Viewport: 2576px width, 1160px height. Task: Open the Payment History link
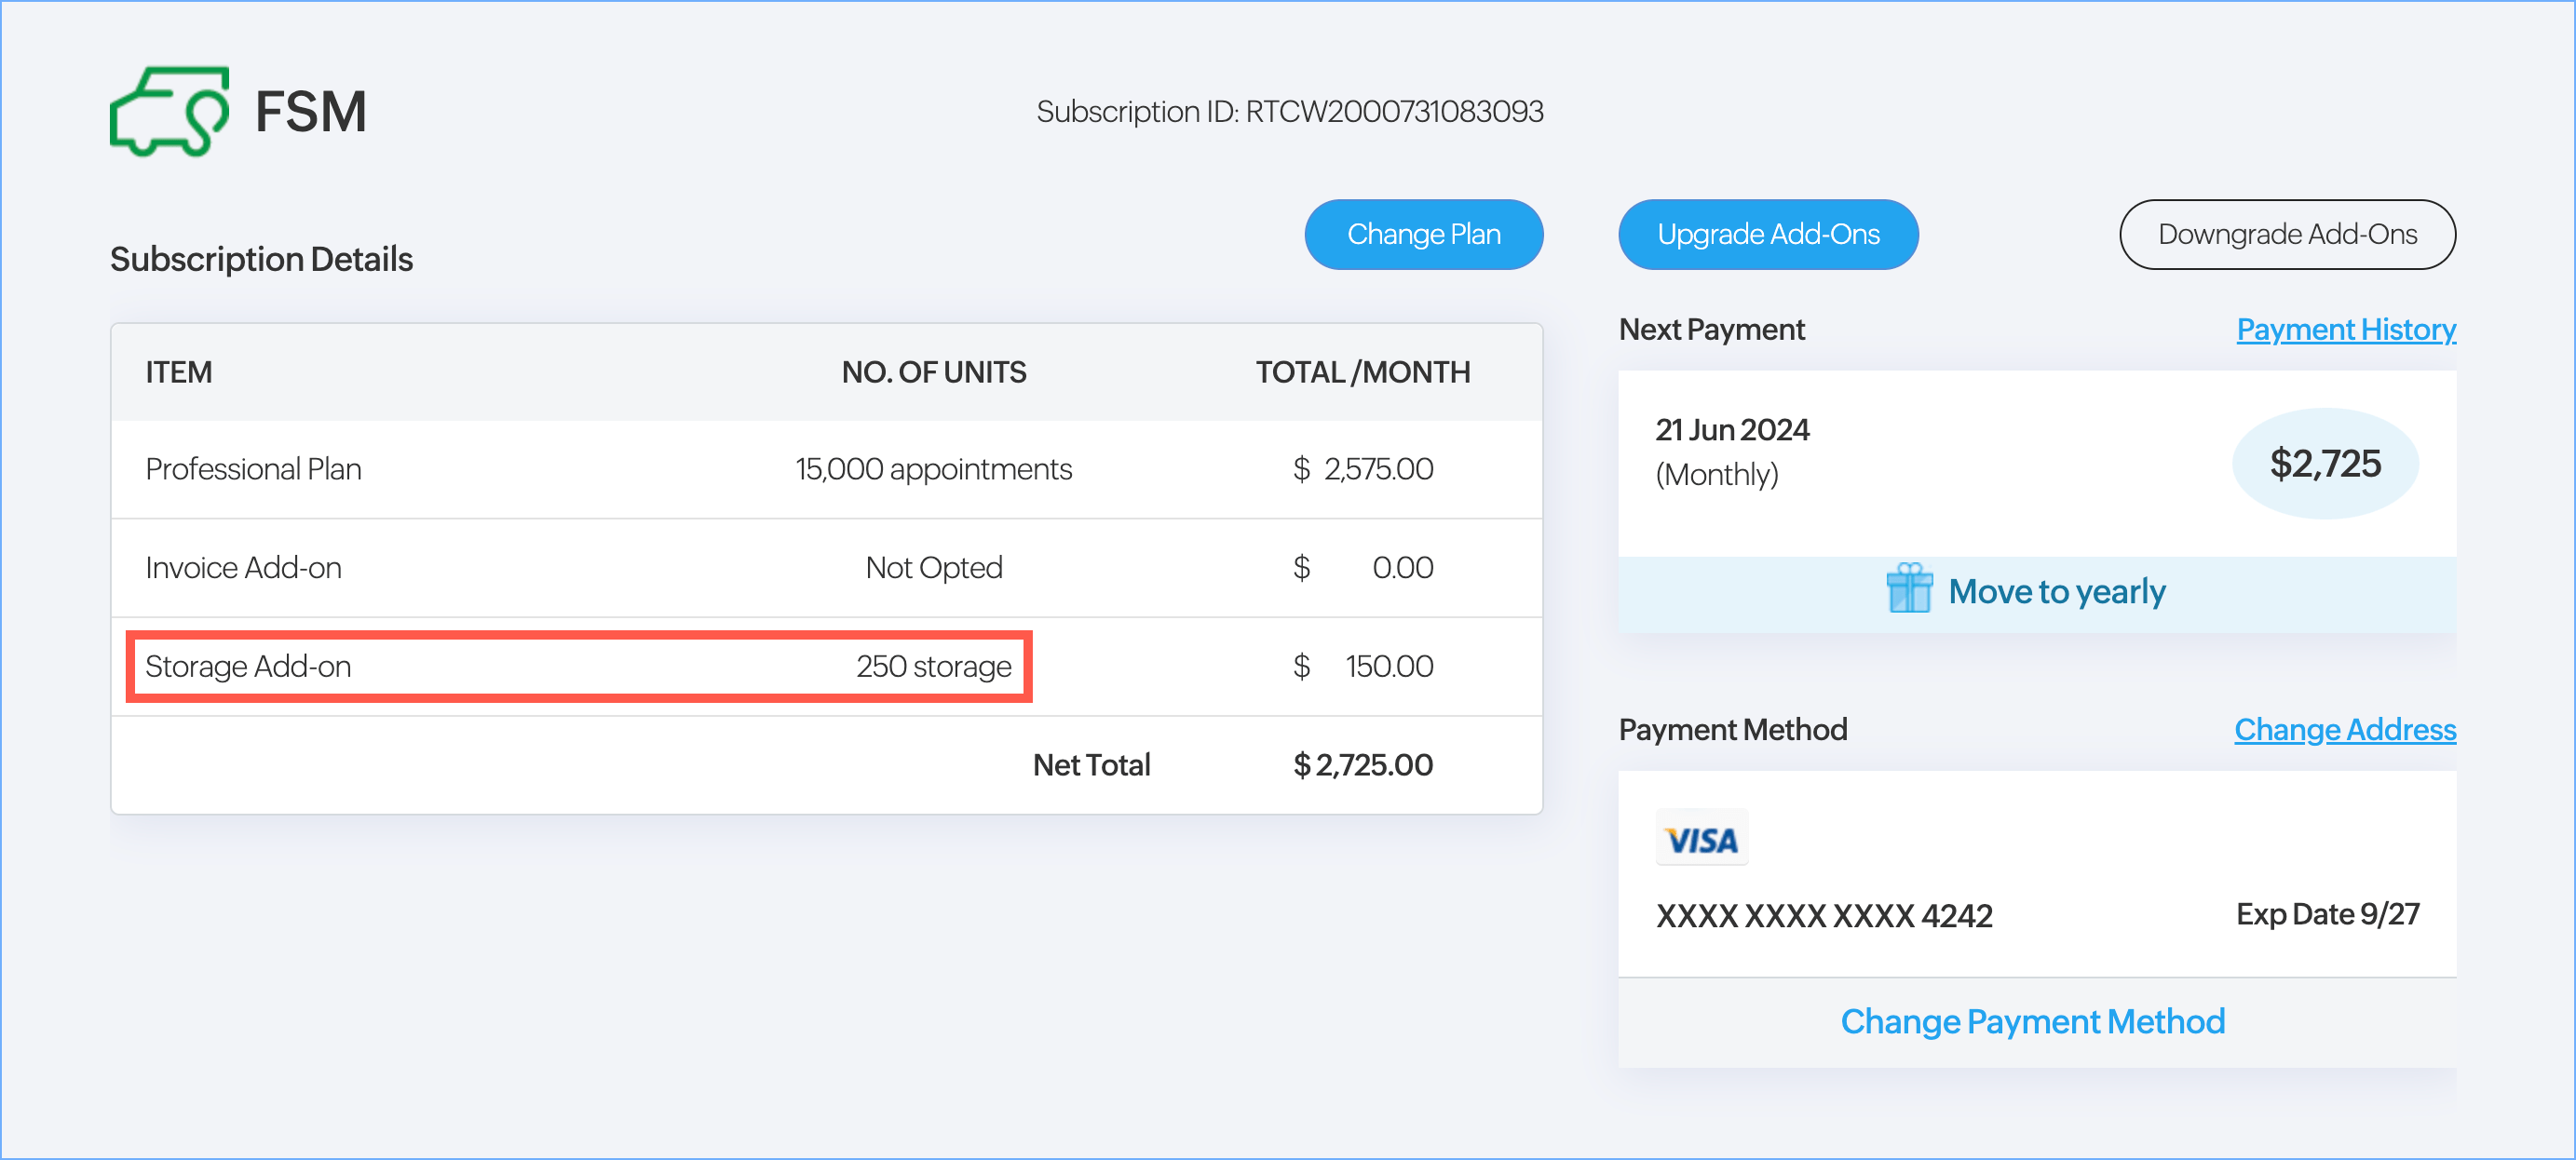coord(2345,329)
